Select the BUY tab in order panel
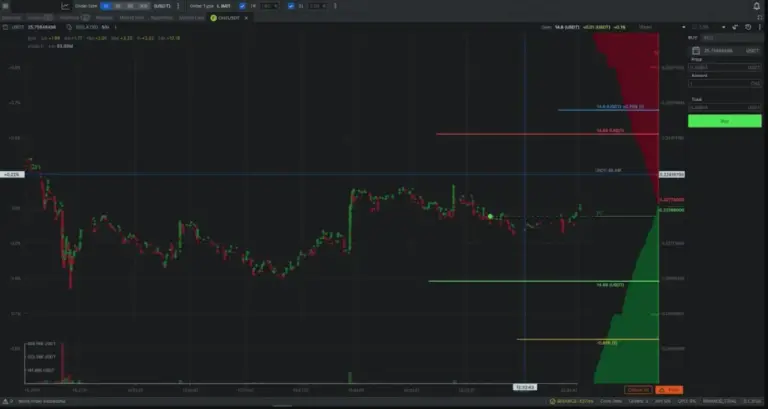 coord(693,38)
